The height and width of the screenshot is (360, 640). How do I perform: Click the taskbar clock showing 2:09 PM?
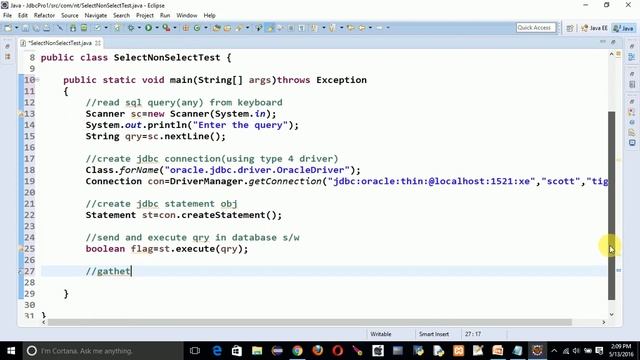621,351
